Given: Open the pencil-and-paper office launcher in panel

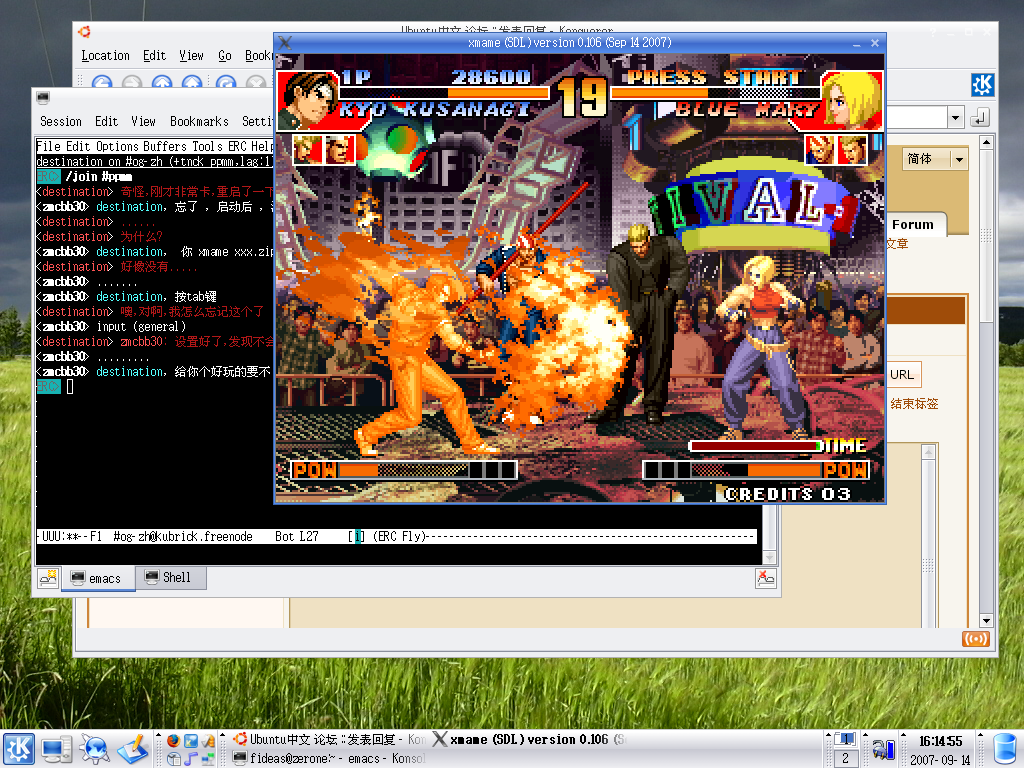Looking at the screenshot, I should [x=133, y=749].
